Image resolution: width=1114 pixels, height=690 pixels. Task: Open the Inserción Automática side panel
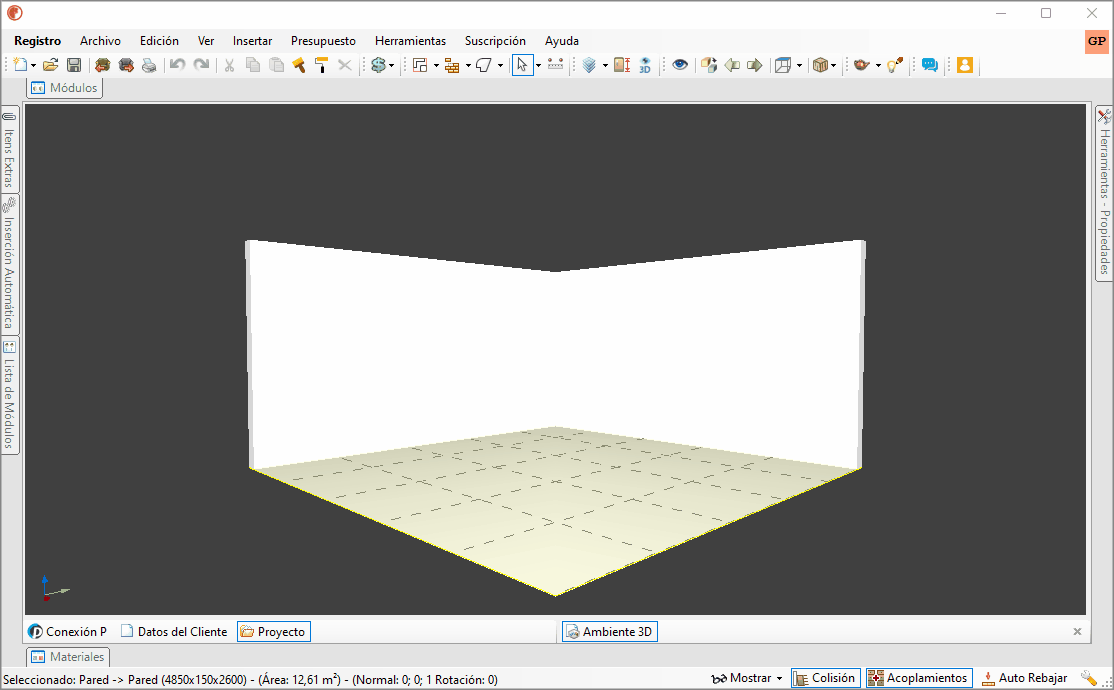(x=9, y=264)
